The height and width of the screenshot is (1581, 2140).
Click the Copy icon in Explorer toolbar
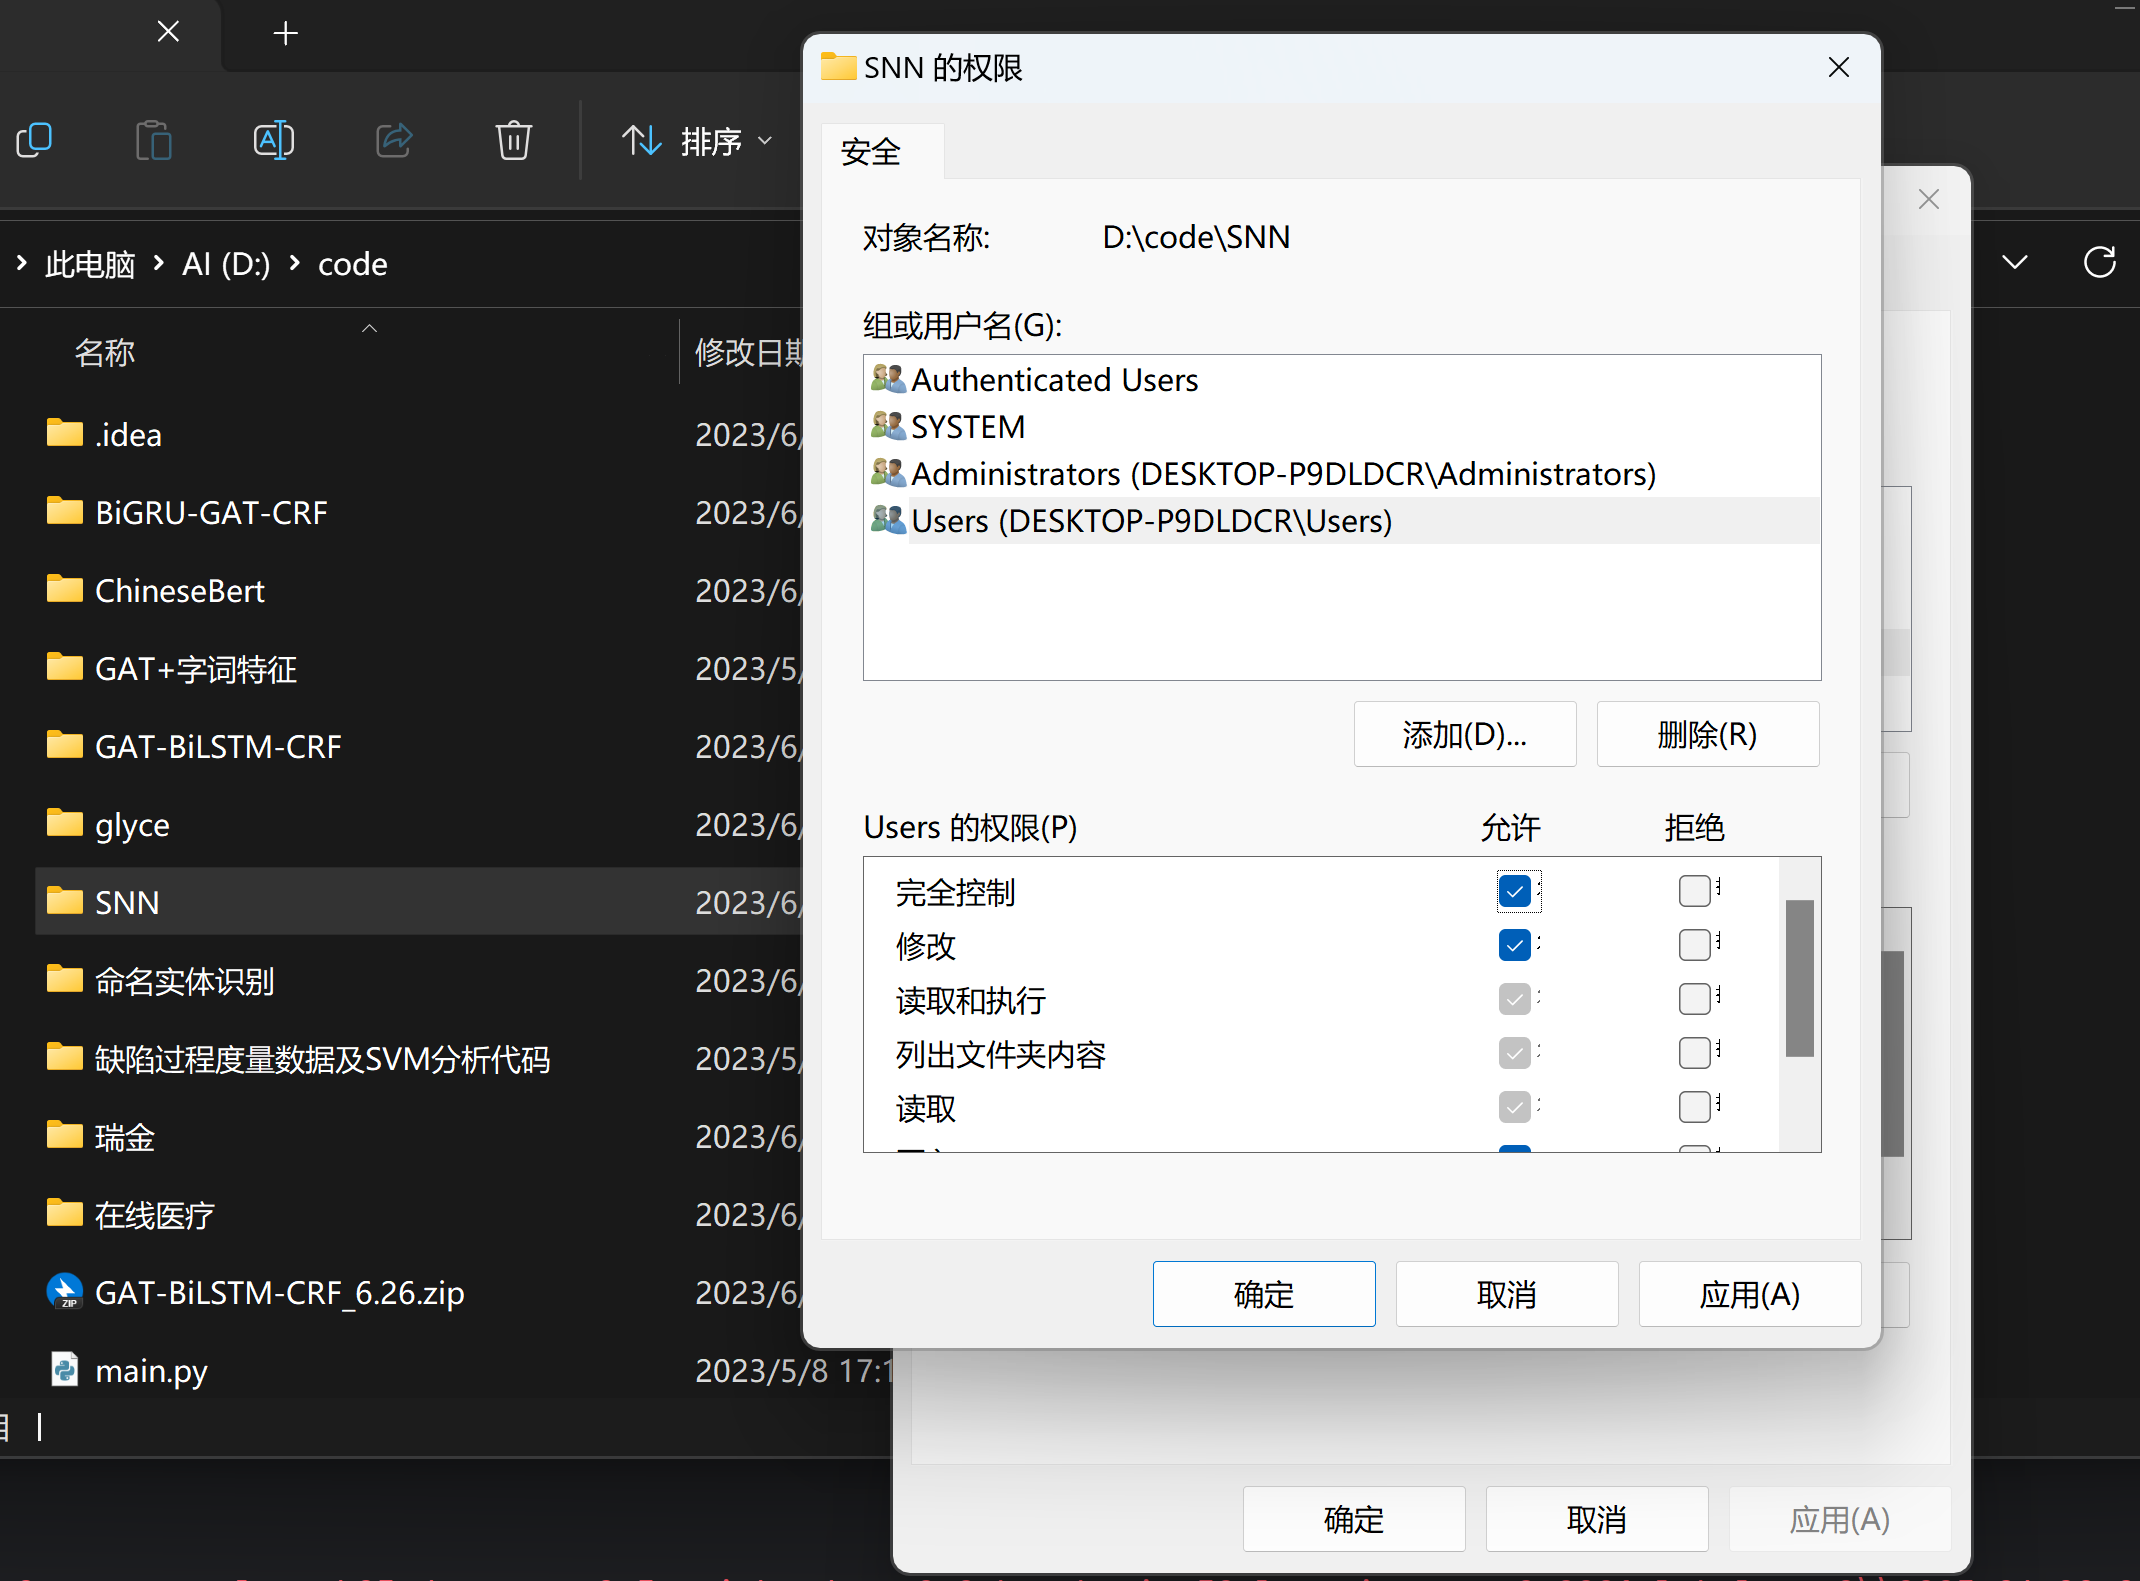coord(35,140)
